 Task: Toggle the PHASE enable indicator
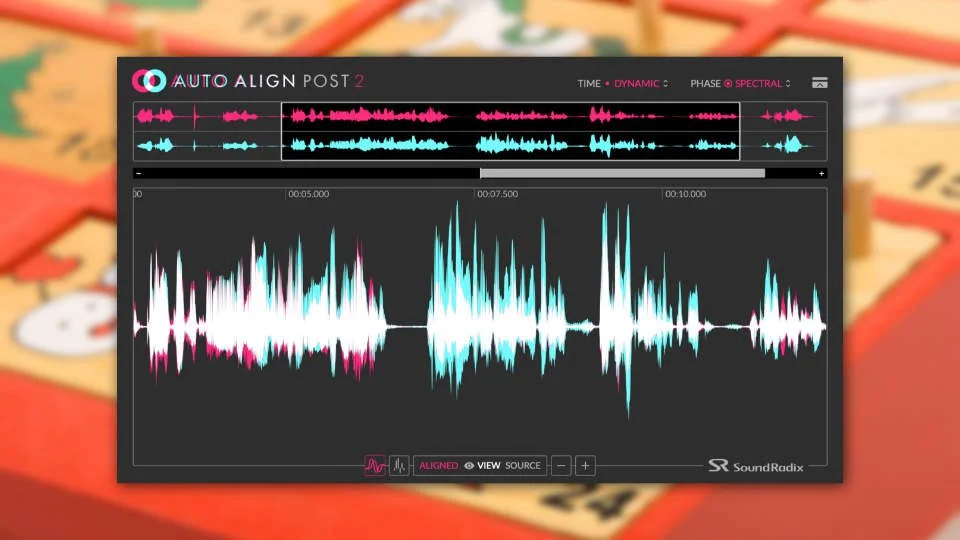(x=728, y=83)
